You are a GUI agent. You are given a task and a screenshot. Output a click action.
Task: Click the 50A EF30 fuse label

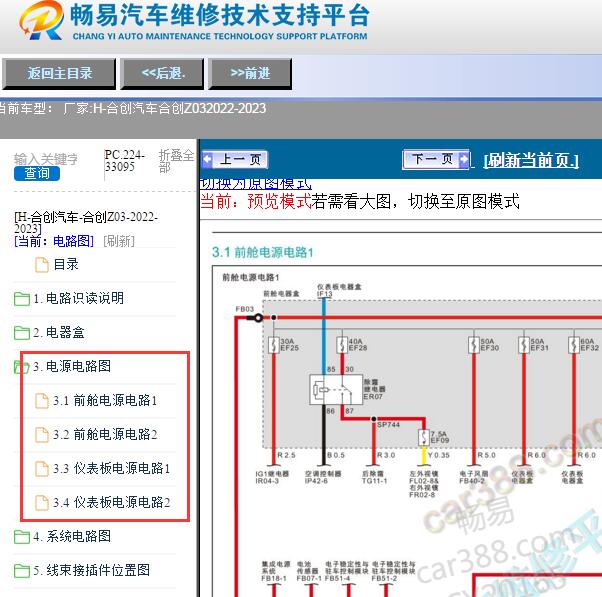coord(490,344)
